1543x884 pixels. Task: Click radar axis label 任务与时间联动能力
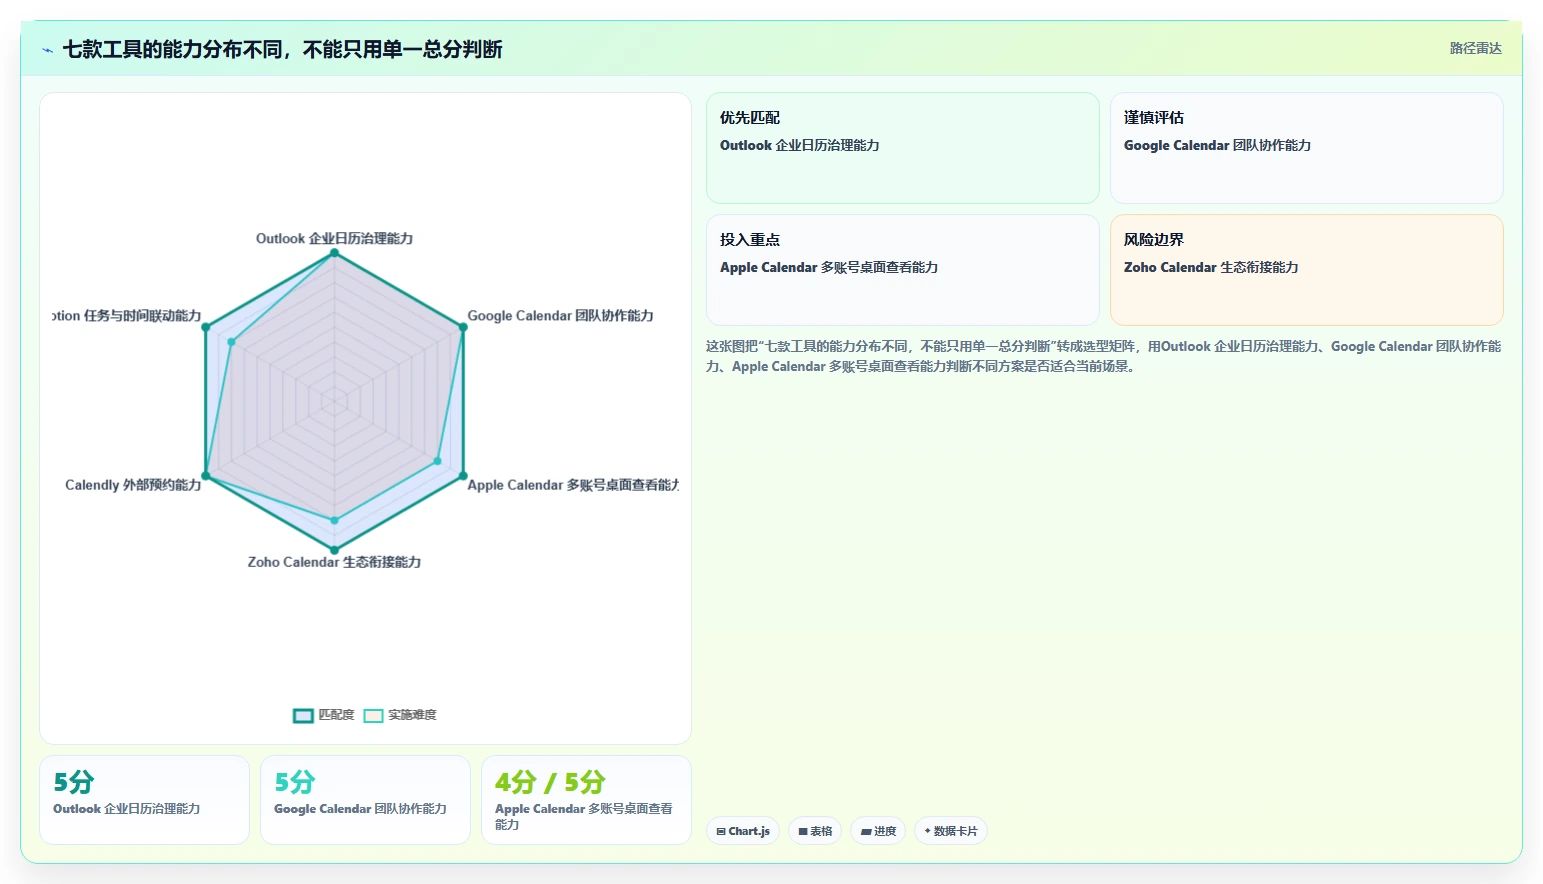(x=127, y=315)
